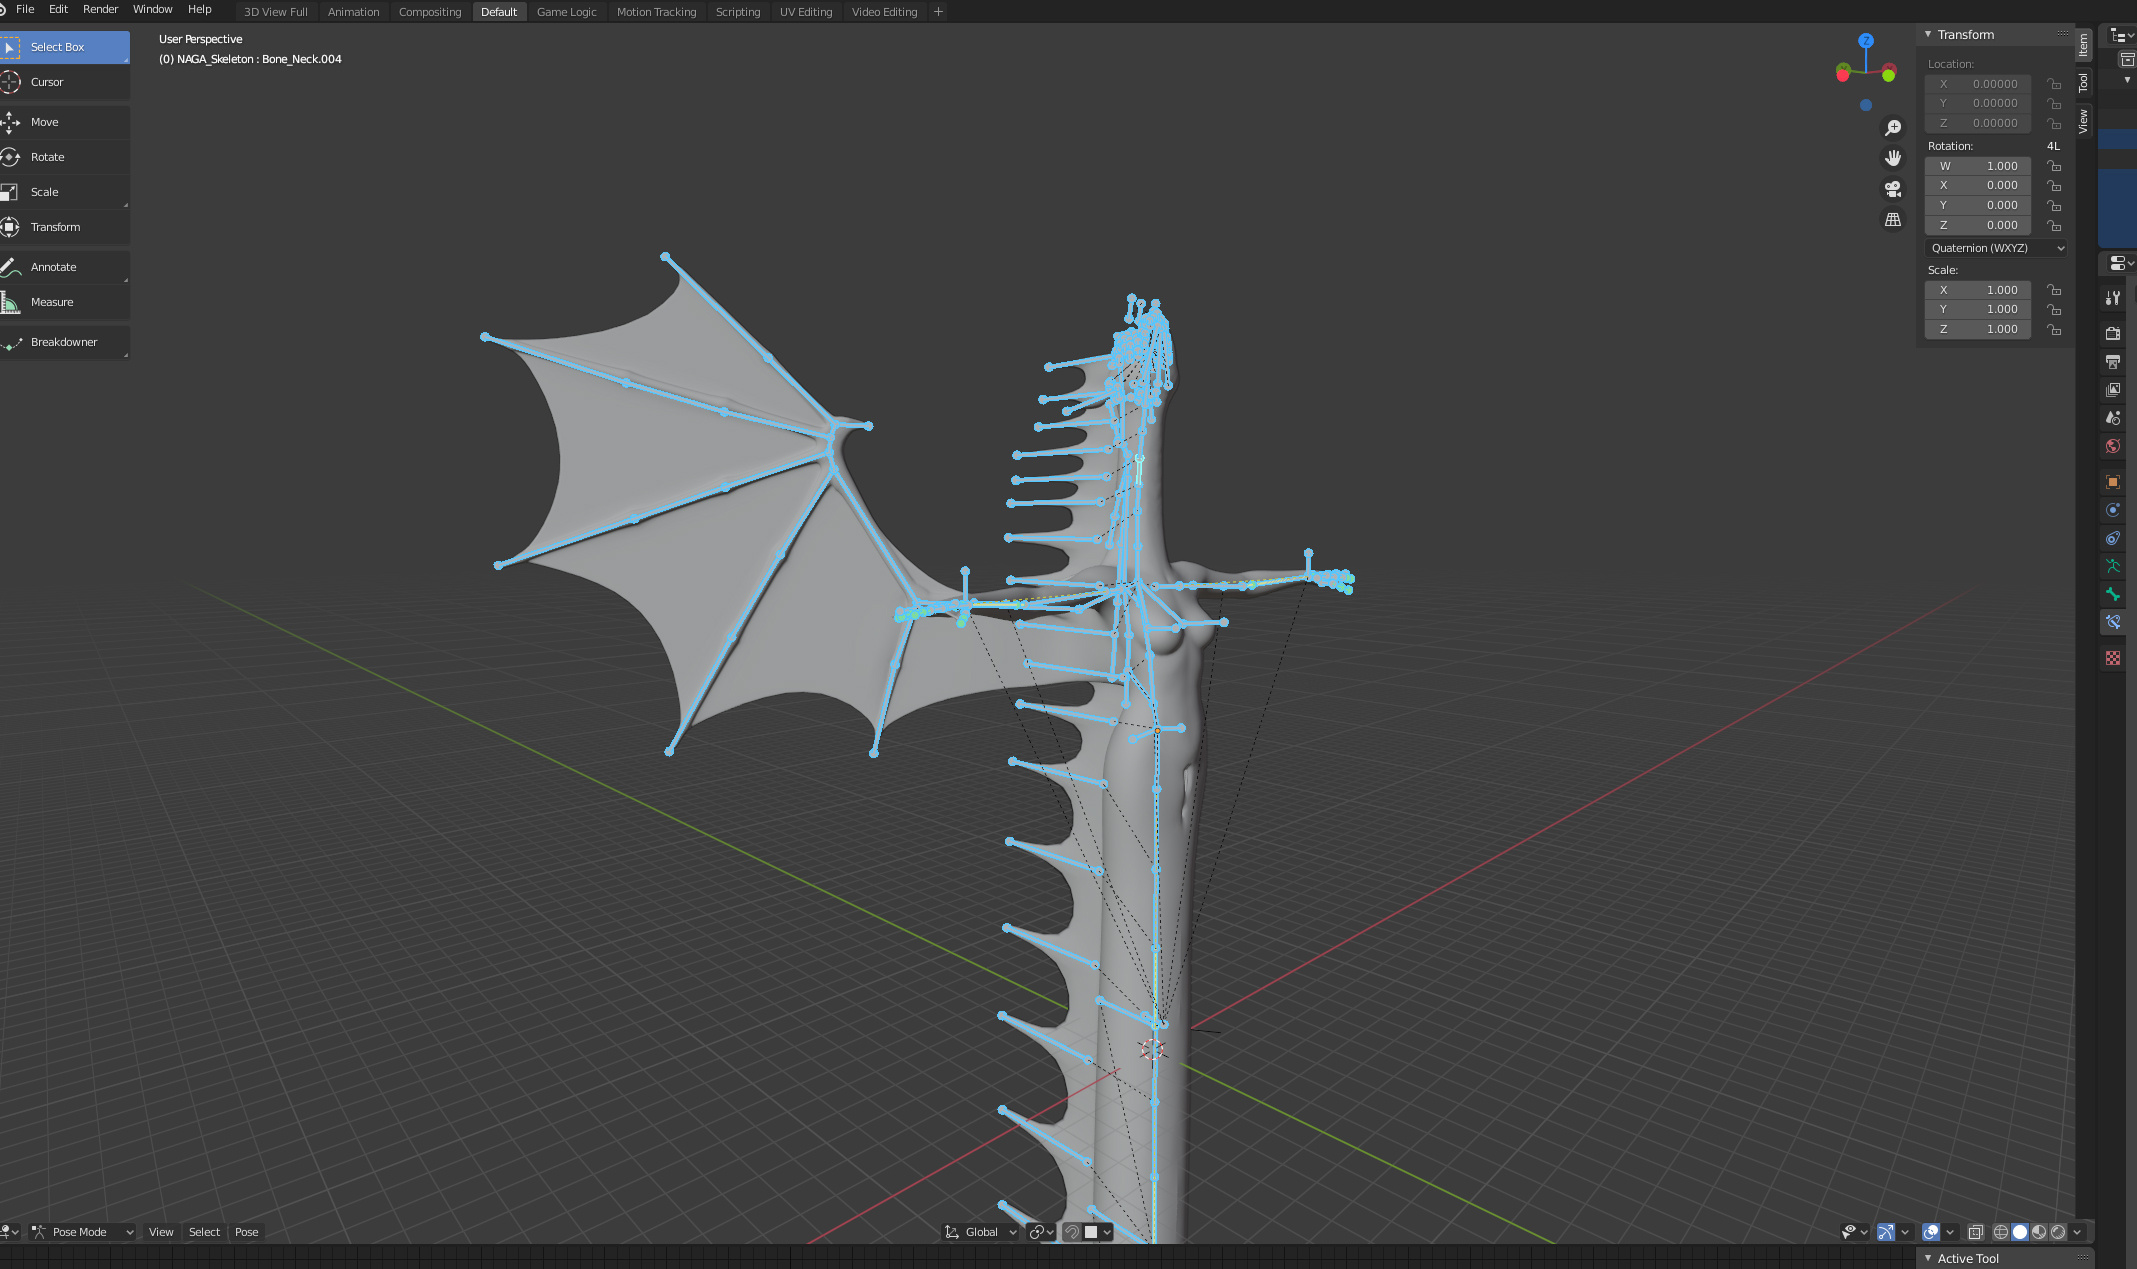Screen dimensions: 2137x1269
Task: Activate the Measure tool
Action: pyautogui.click(x=51, y=302)
